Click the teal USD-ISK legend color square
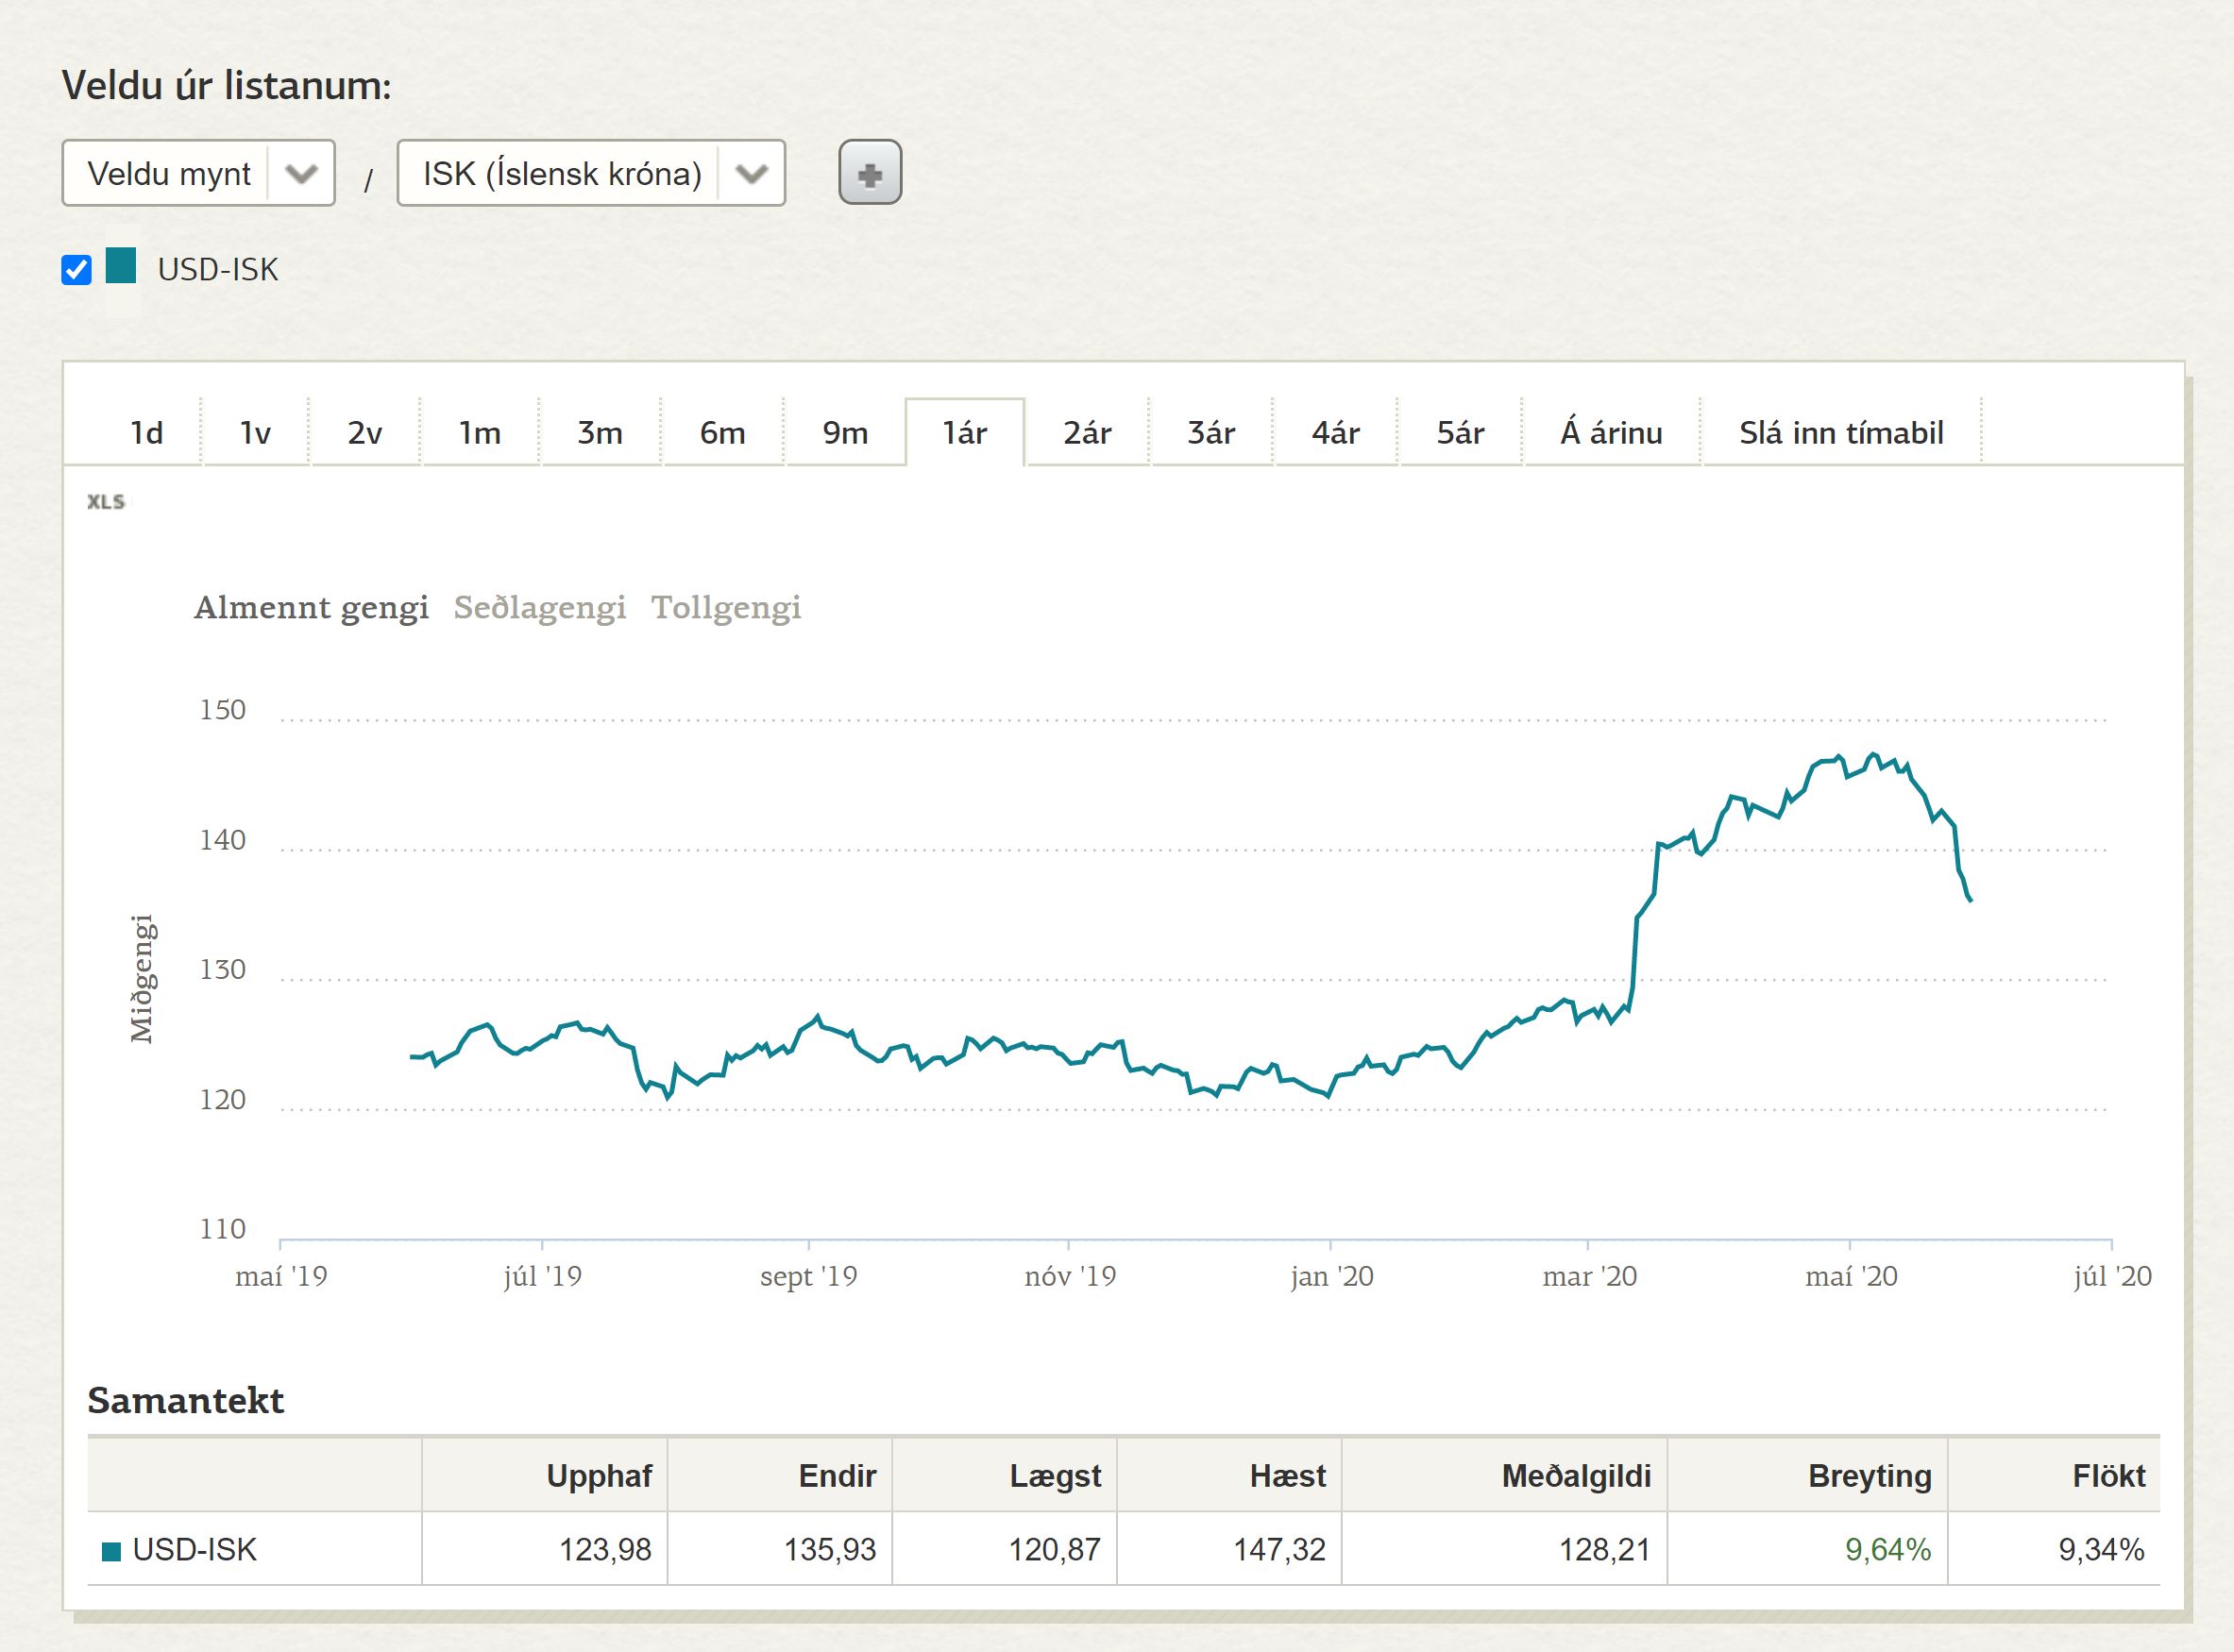Screen dimensions: 2234x1652 (x=121, y=266)
